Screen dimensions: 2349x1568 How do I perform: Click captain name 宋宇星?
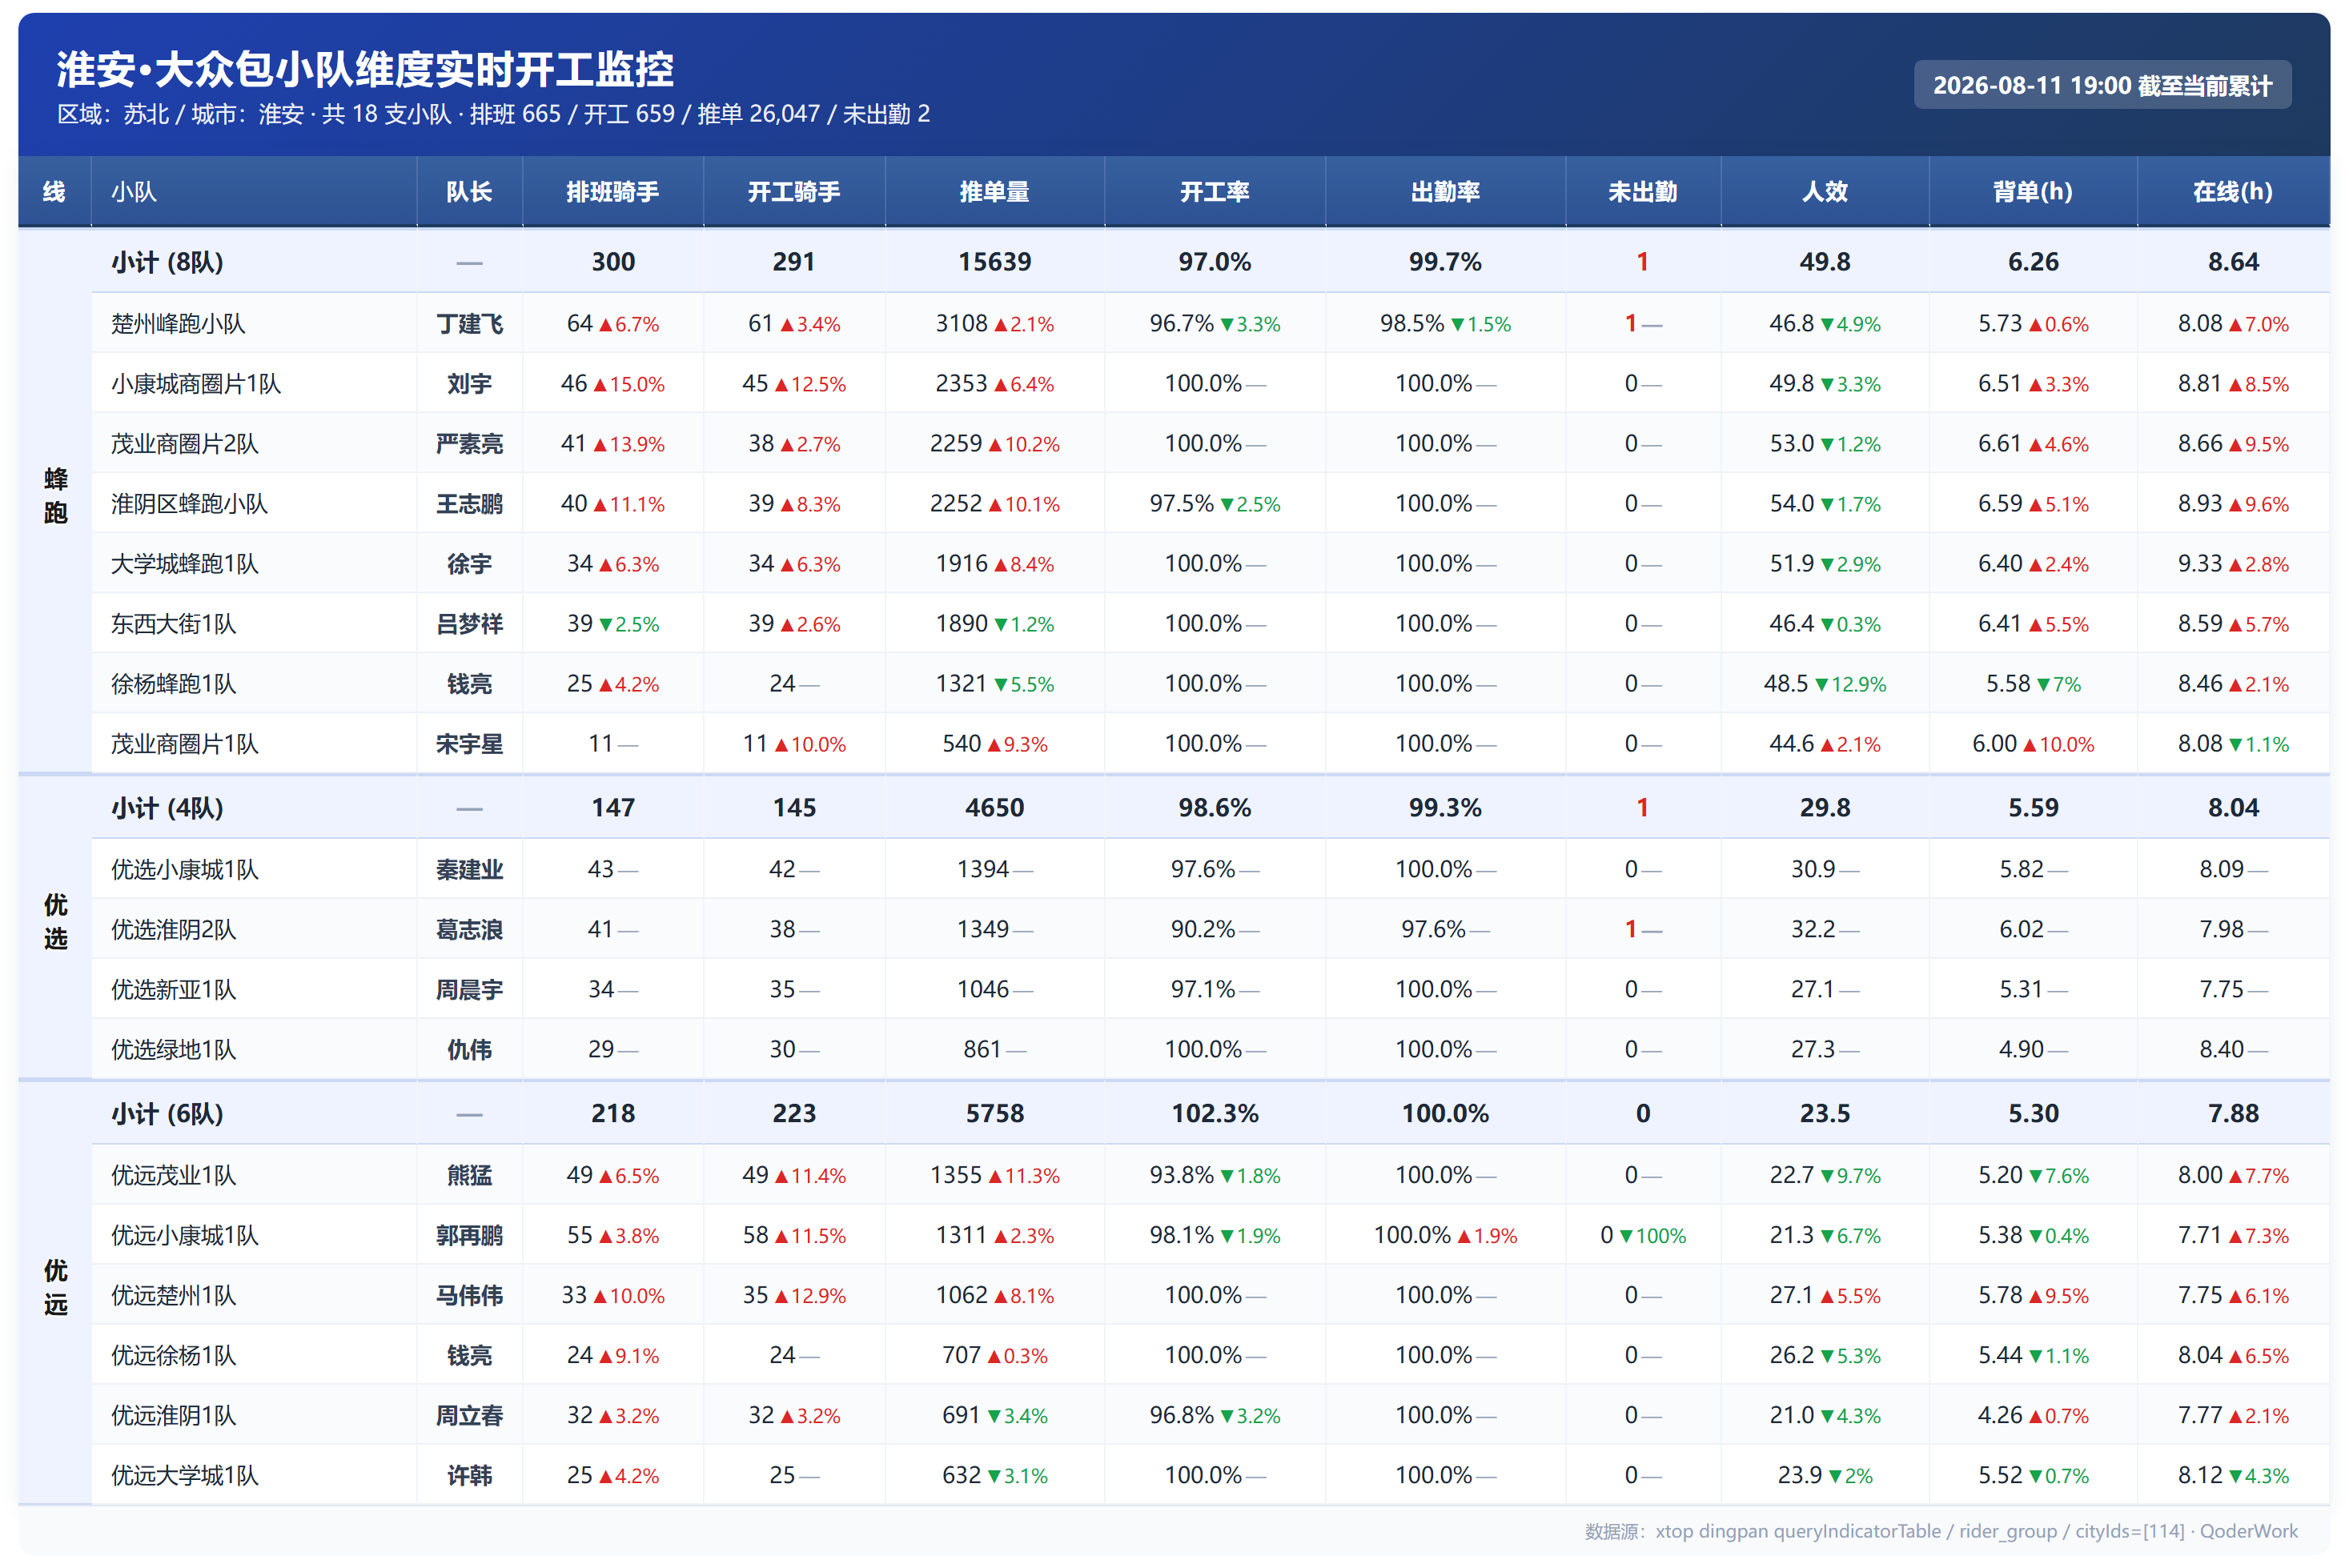(469, 744)
